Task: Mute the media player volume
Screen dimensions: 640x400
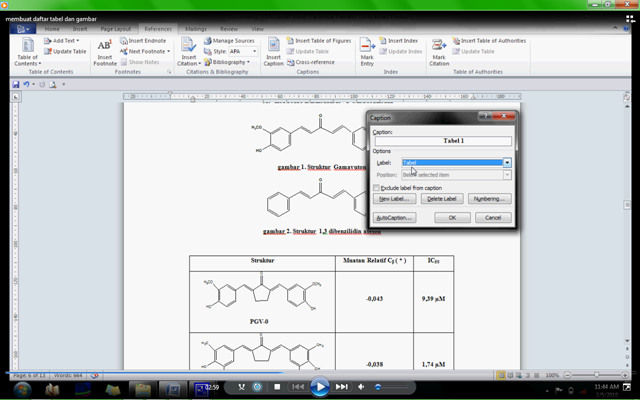Action: point(361,387)
